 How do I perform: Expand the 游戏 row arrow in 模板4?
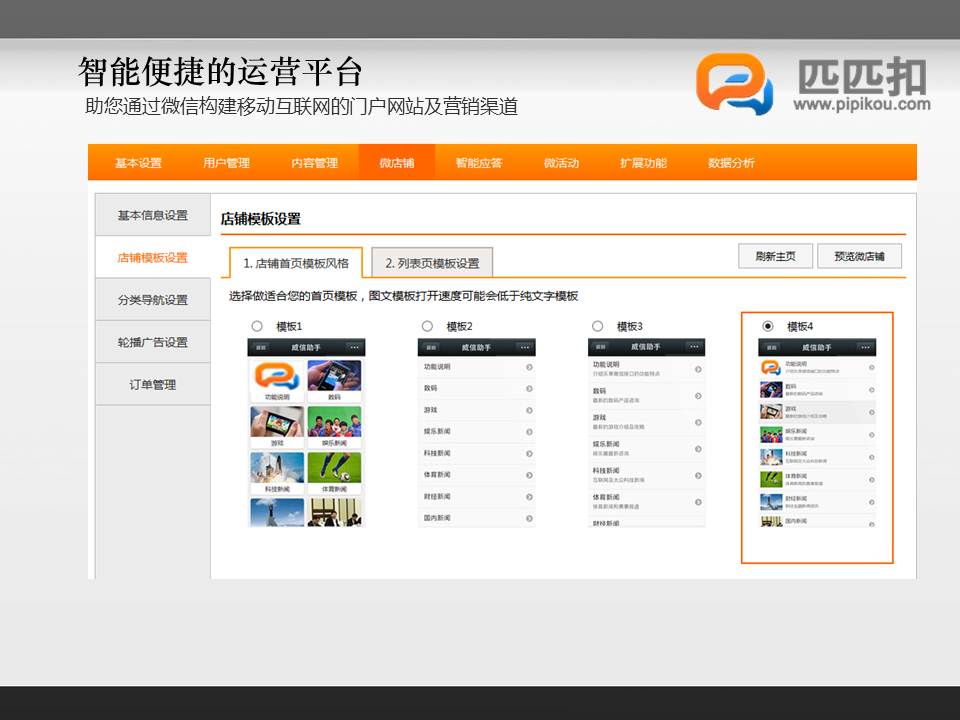[x=871, y=412]
